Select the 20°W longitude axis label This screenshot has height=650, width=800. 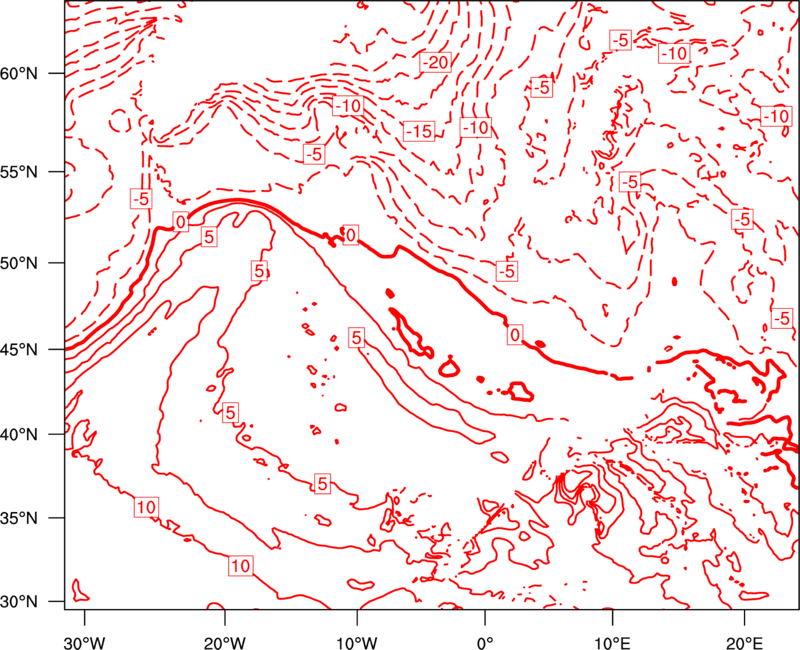(225, 642)
